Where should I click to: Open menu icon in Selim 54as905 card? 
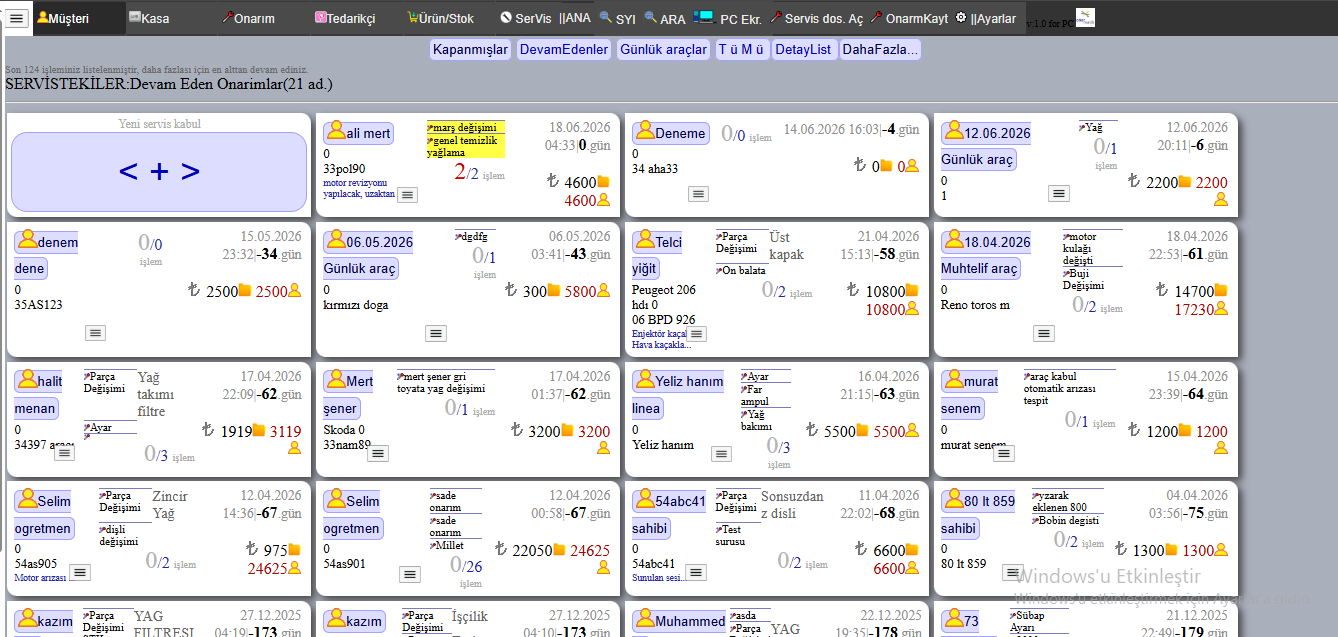[x=80, y=572]
